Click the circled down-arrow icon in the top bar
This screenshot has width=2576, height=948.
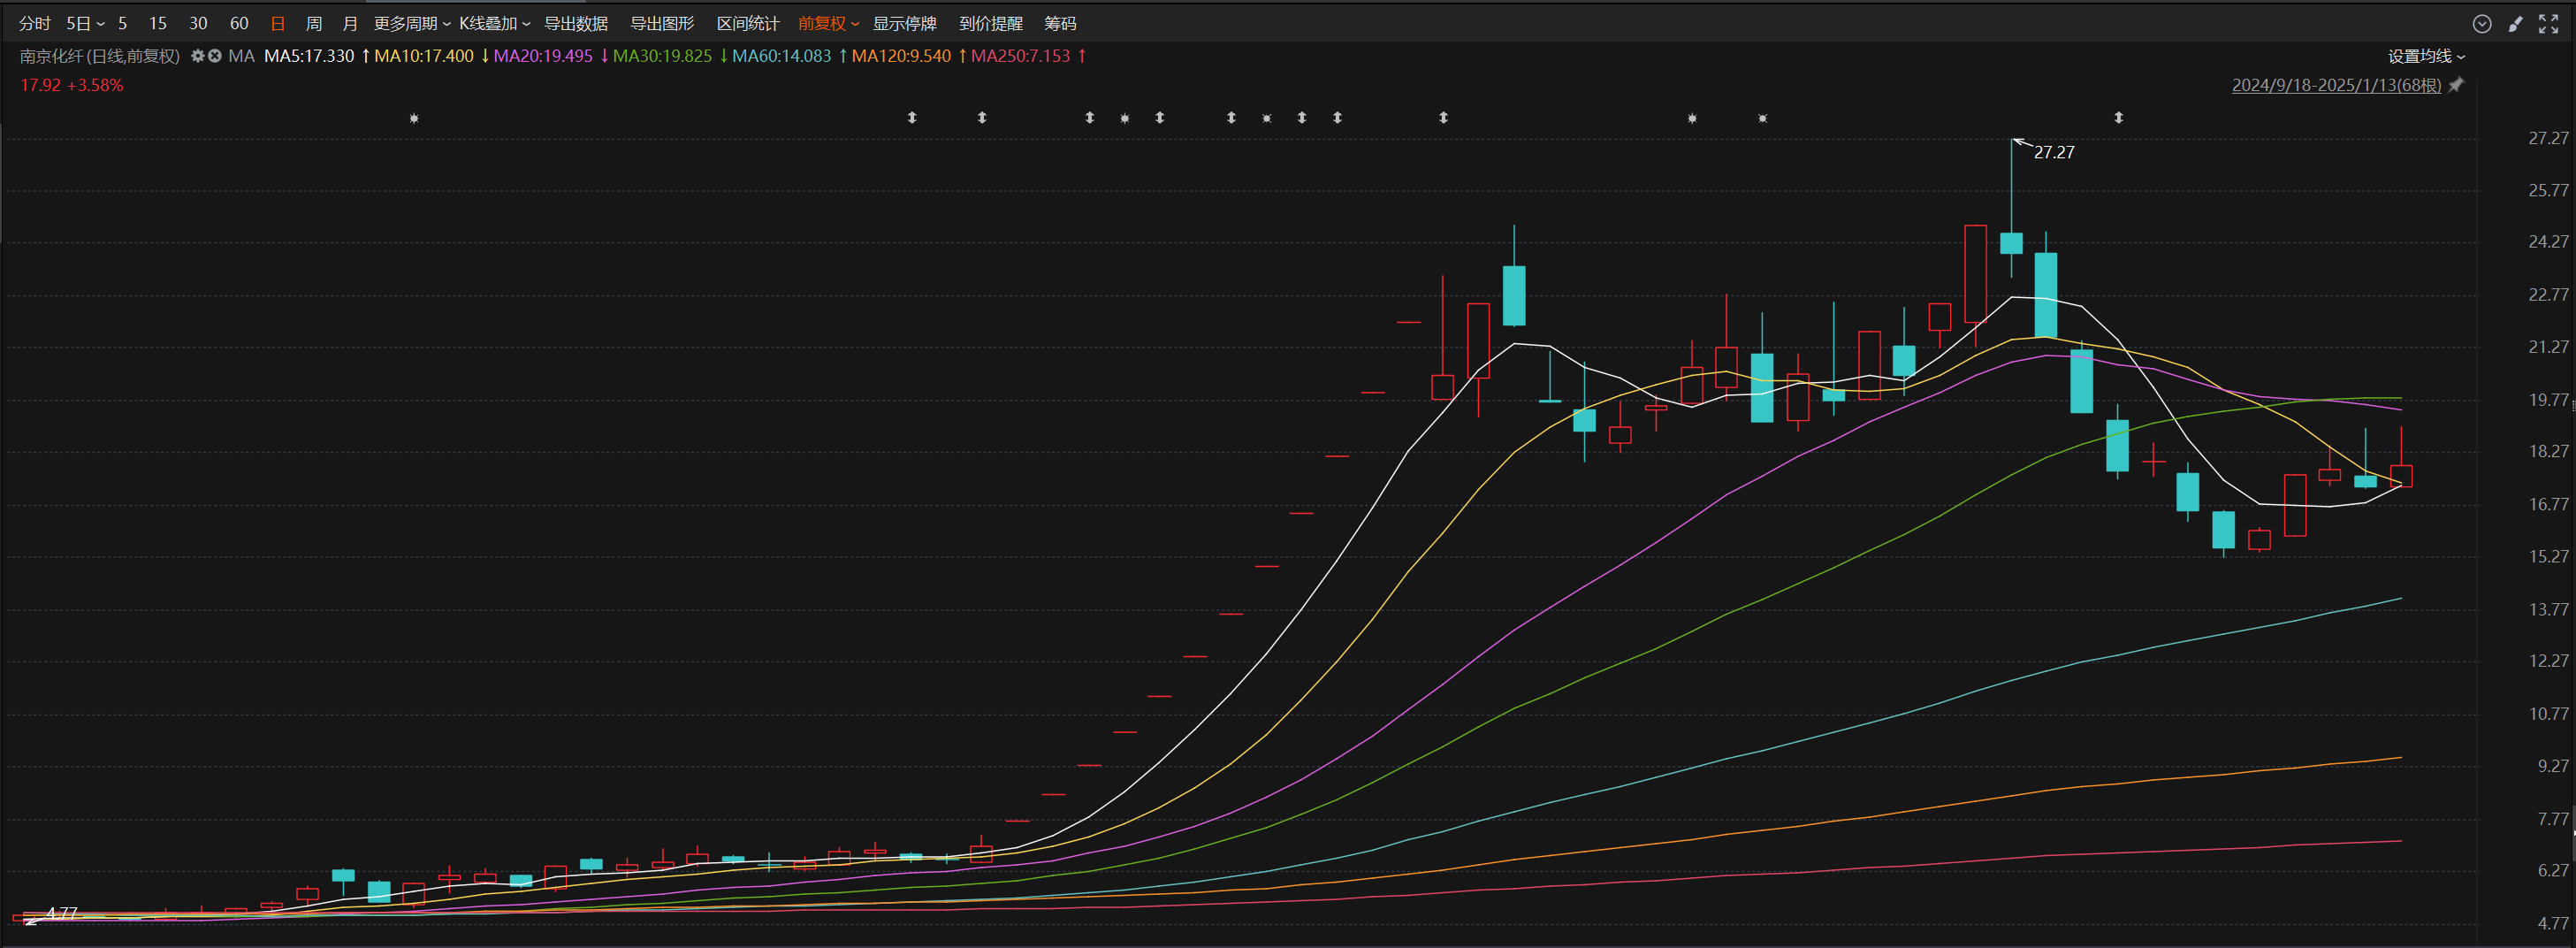(x=2482, y=24)
